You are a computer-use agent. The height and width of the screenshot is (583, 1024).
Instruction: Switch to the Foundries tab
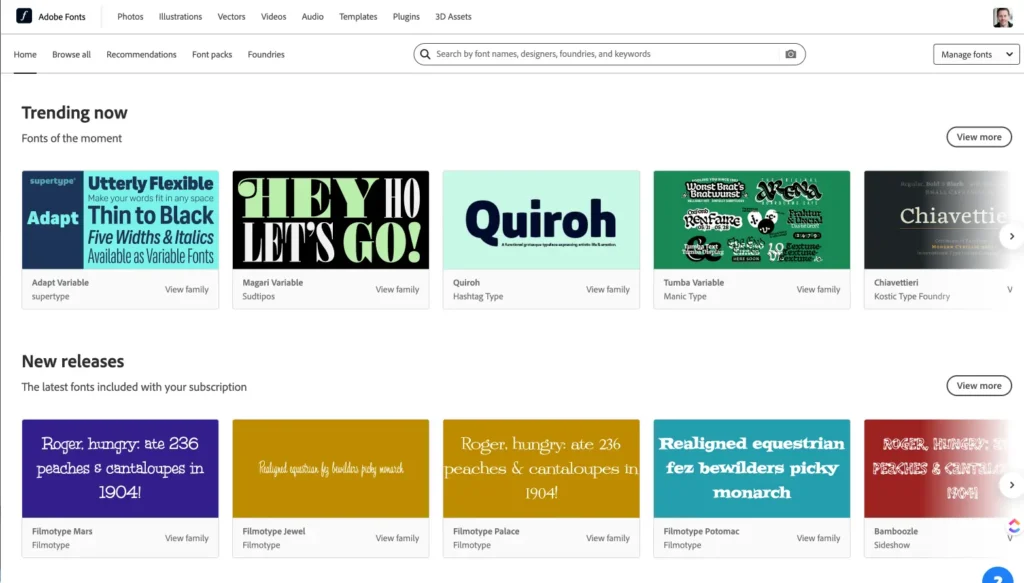click(266, 54)
